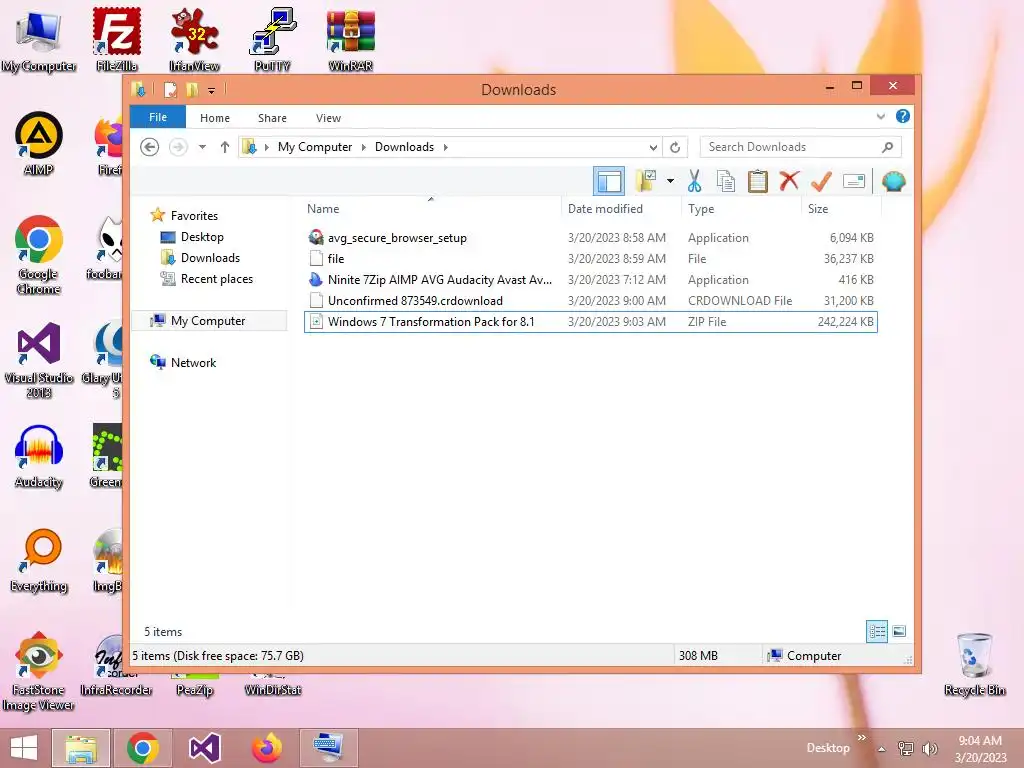Click the shell globe toolbar icon
The height and width of the screenshot is (768, 1024).
click(x=893, y=181)
